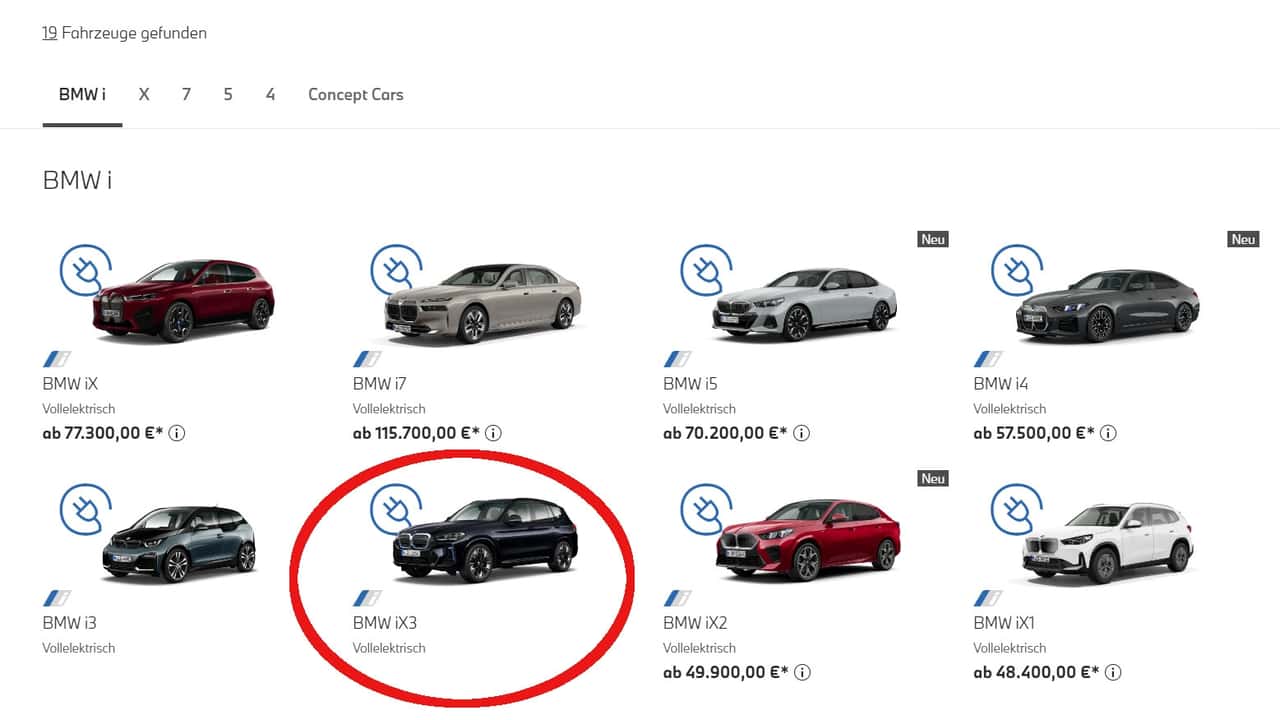Click the BMW i stripe logo above BMW i4
1280x720 pixels.
pyautogui.click(x=988, y=359)
